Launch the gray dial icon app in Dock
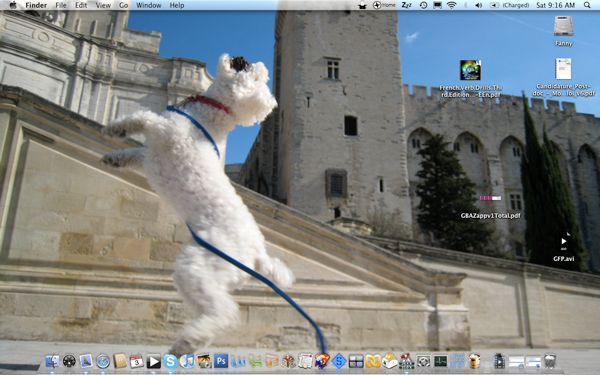 tap(423, 361)
